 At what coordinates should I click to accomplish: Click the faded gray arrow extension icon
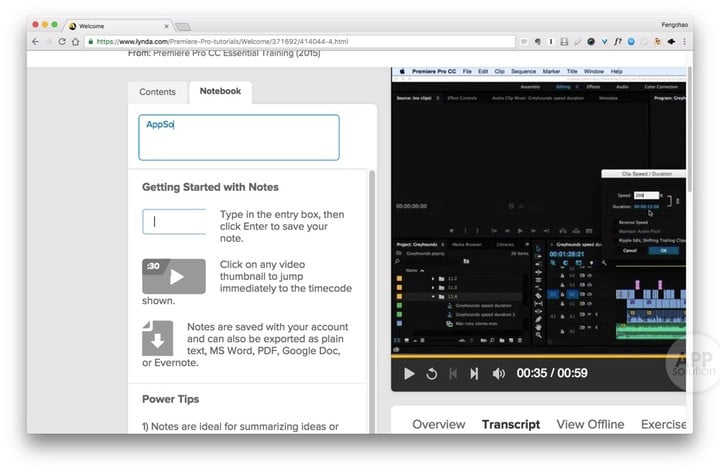[645, 41]
